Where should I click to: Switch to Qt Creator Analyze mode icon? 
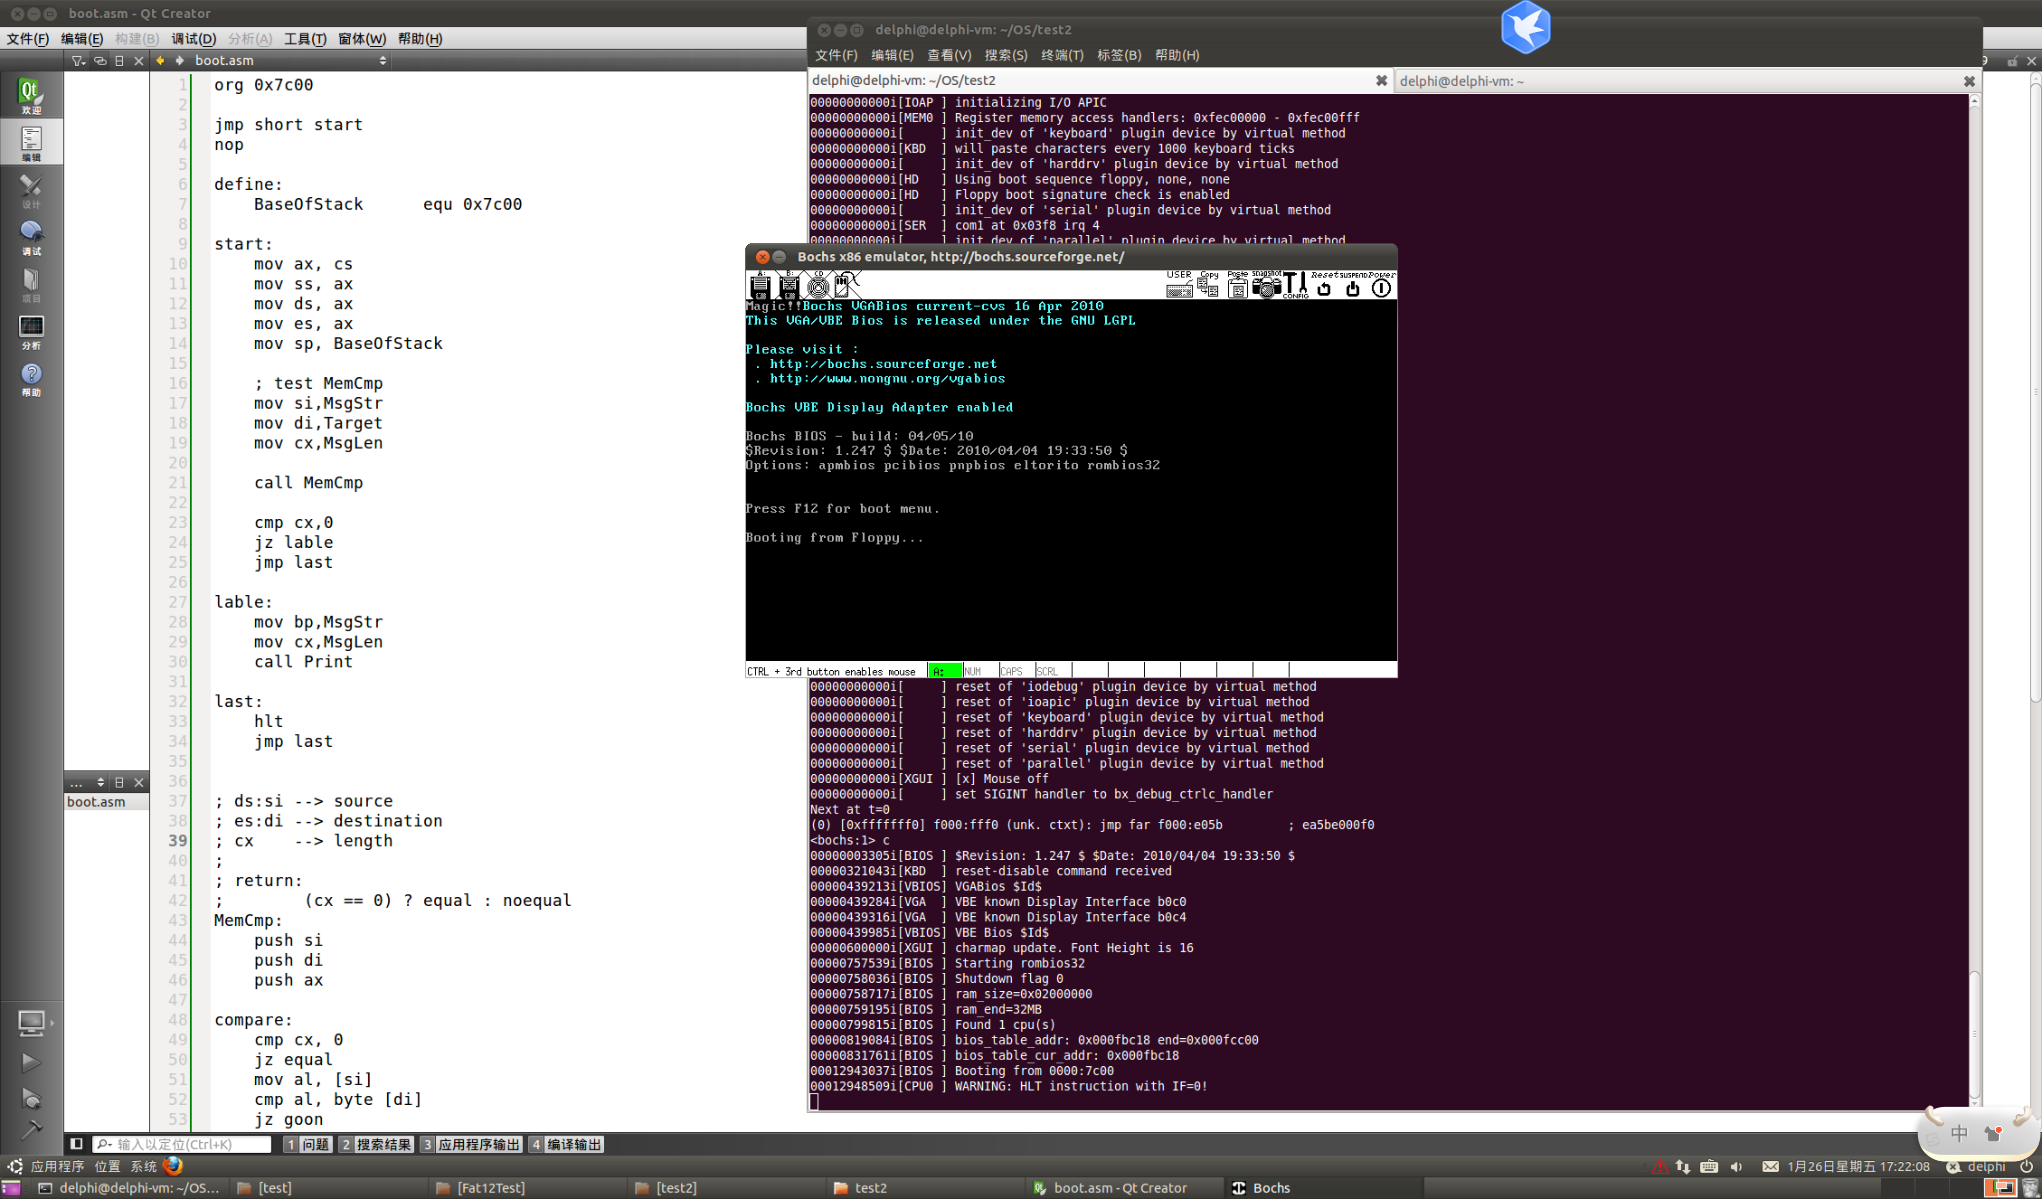click(31, 332)
